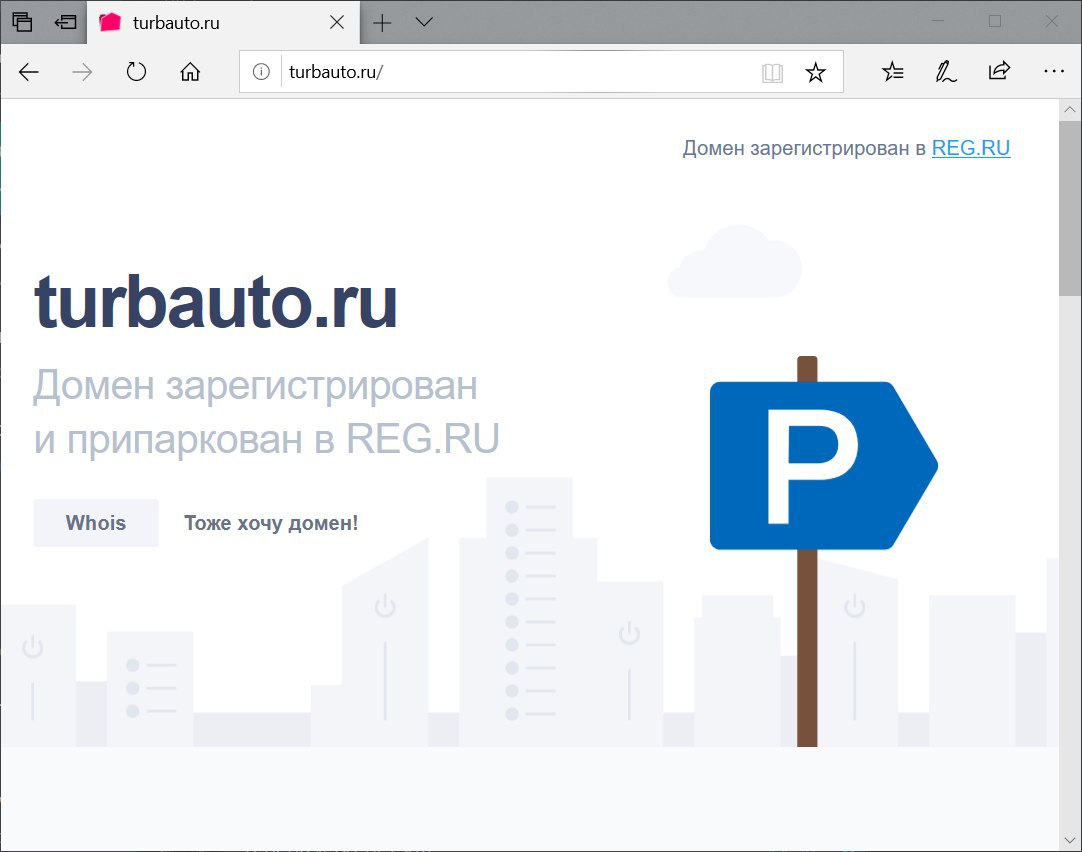Close the turbauto.ru tab
1082x852 pixels.
point(337,23)
